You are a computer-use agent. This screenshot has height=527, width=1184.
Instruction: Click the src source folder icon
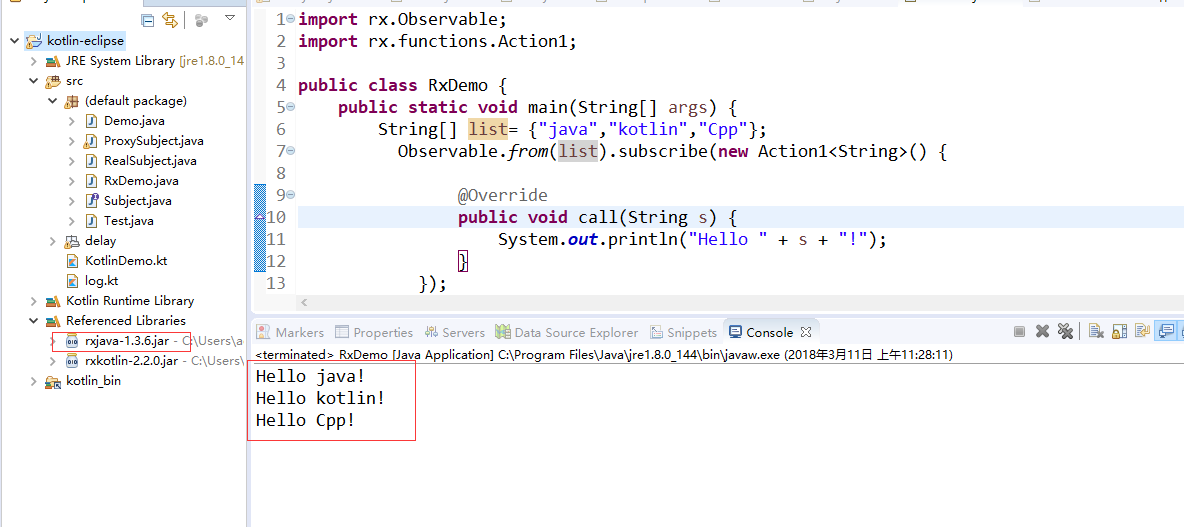point(53,81)
